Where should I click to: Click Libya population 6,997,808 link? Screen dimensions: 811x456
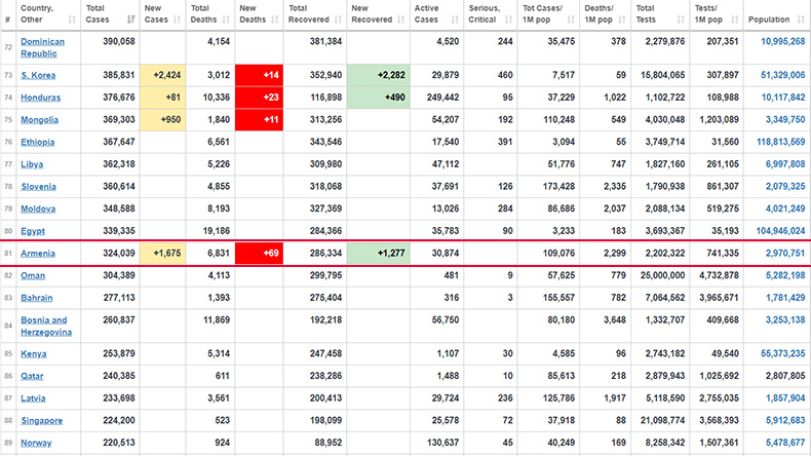(785, 164)
